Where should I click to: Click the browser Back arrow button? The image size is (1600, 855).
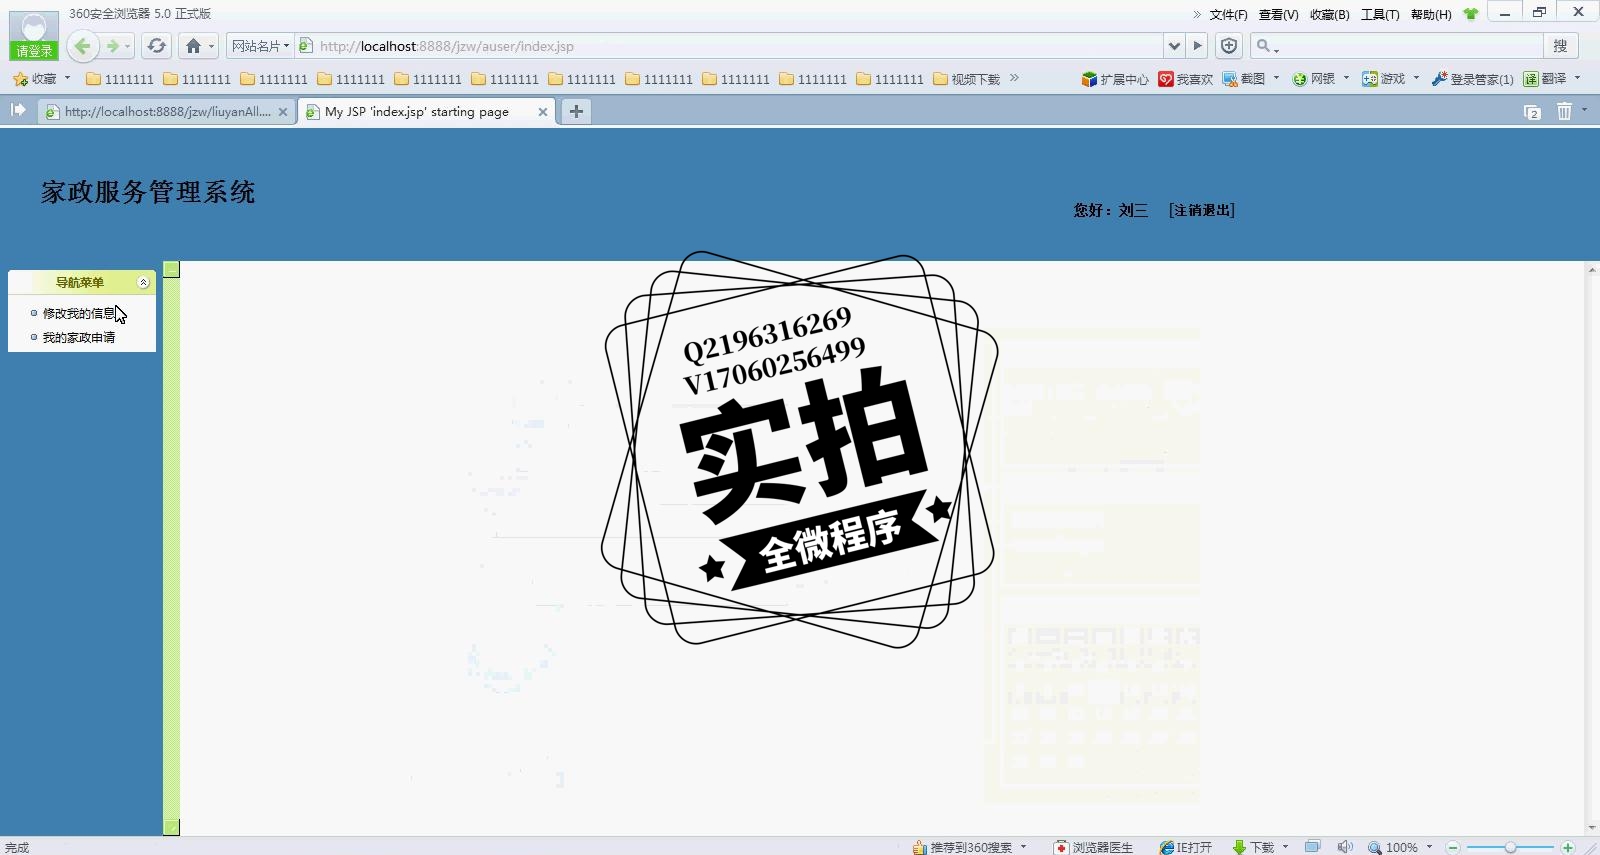(x=83, y=46)
